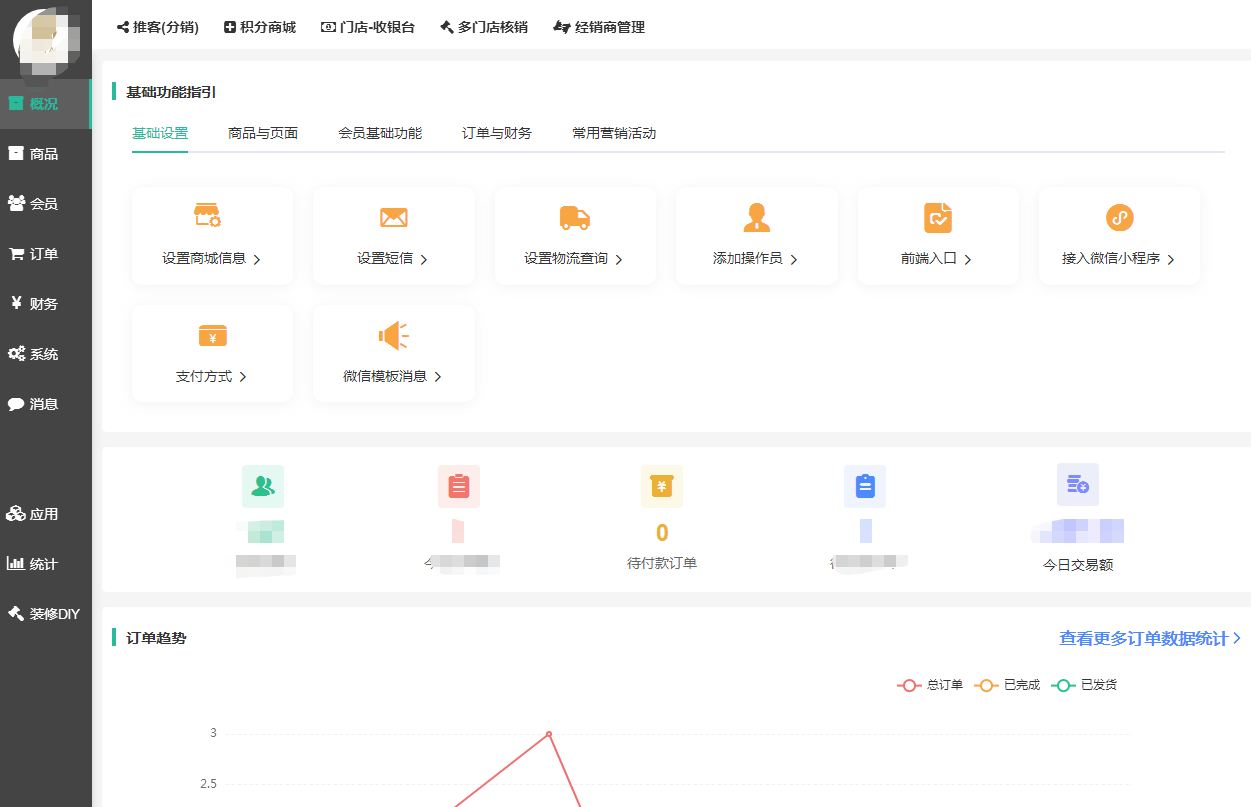Open the 设置短信 link
The height and width of the screenshot is (807, 1251).
tap(393, 259)
